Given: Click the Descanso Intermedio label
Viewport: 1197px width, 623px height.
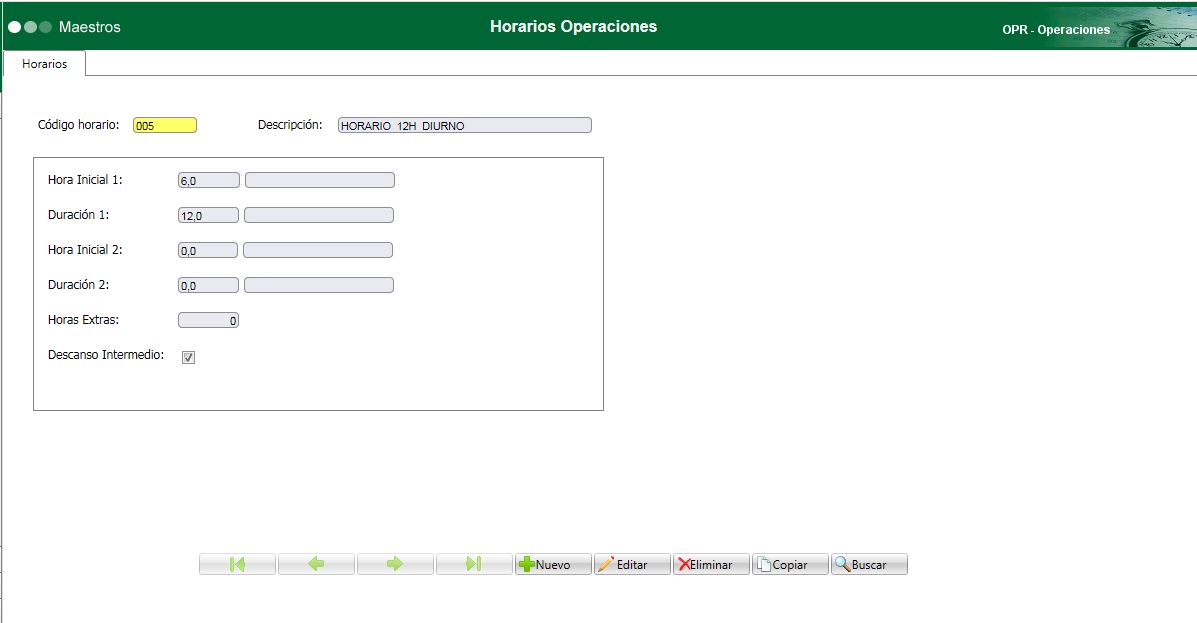Looking at the screenshot, I should [x=106, y=355].
